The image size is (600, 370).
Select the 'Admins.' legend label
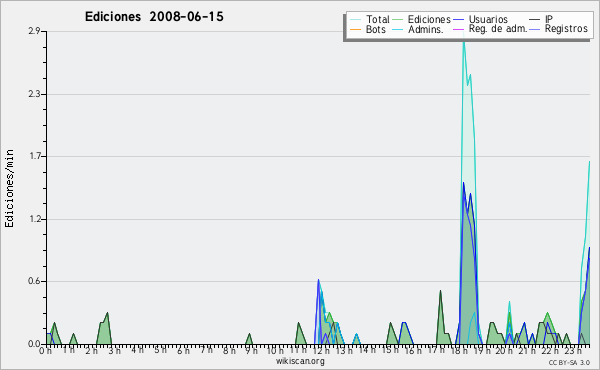(426, 29)
